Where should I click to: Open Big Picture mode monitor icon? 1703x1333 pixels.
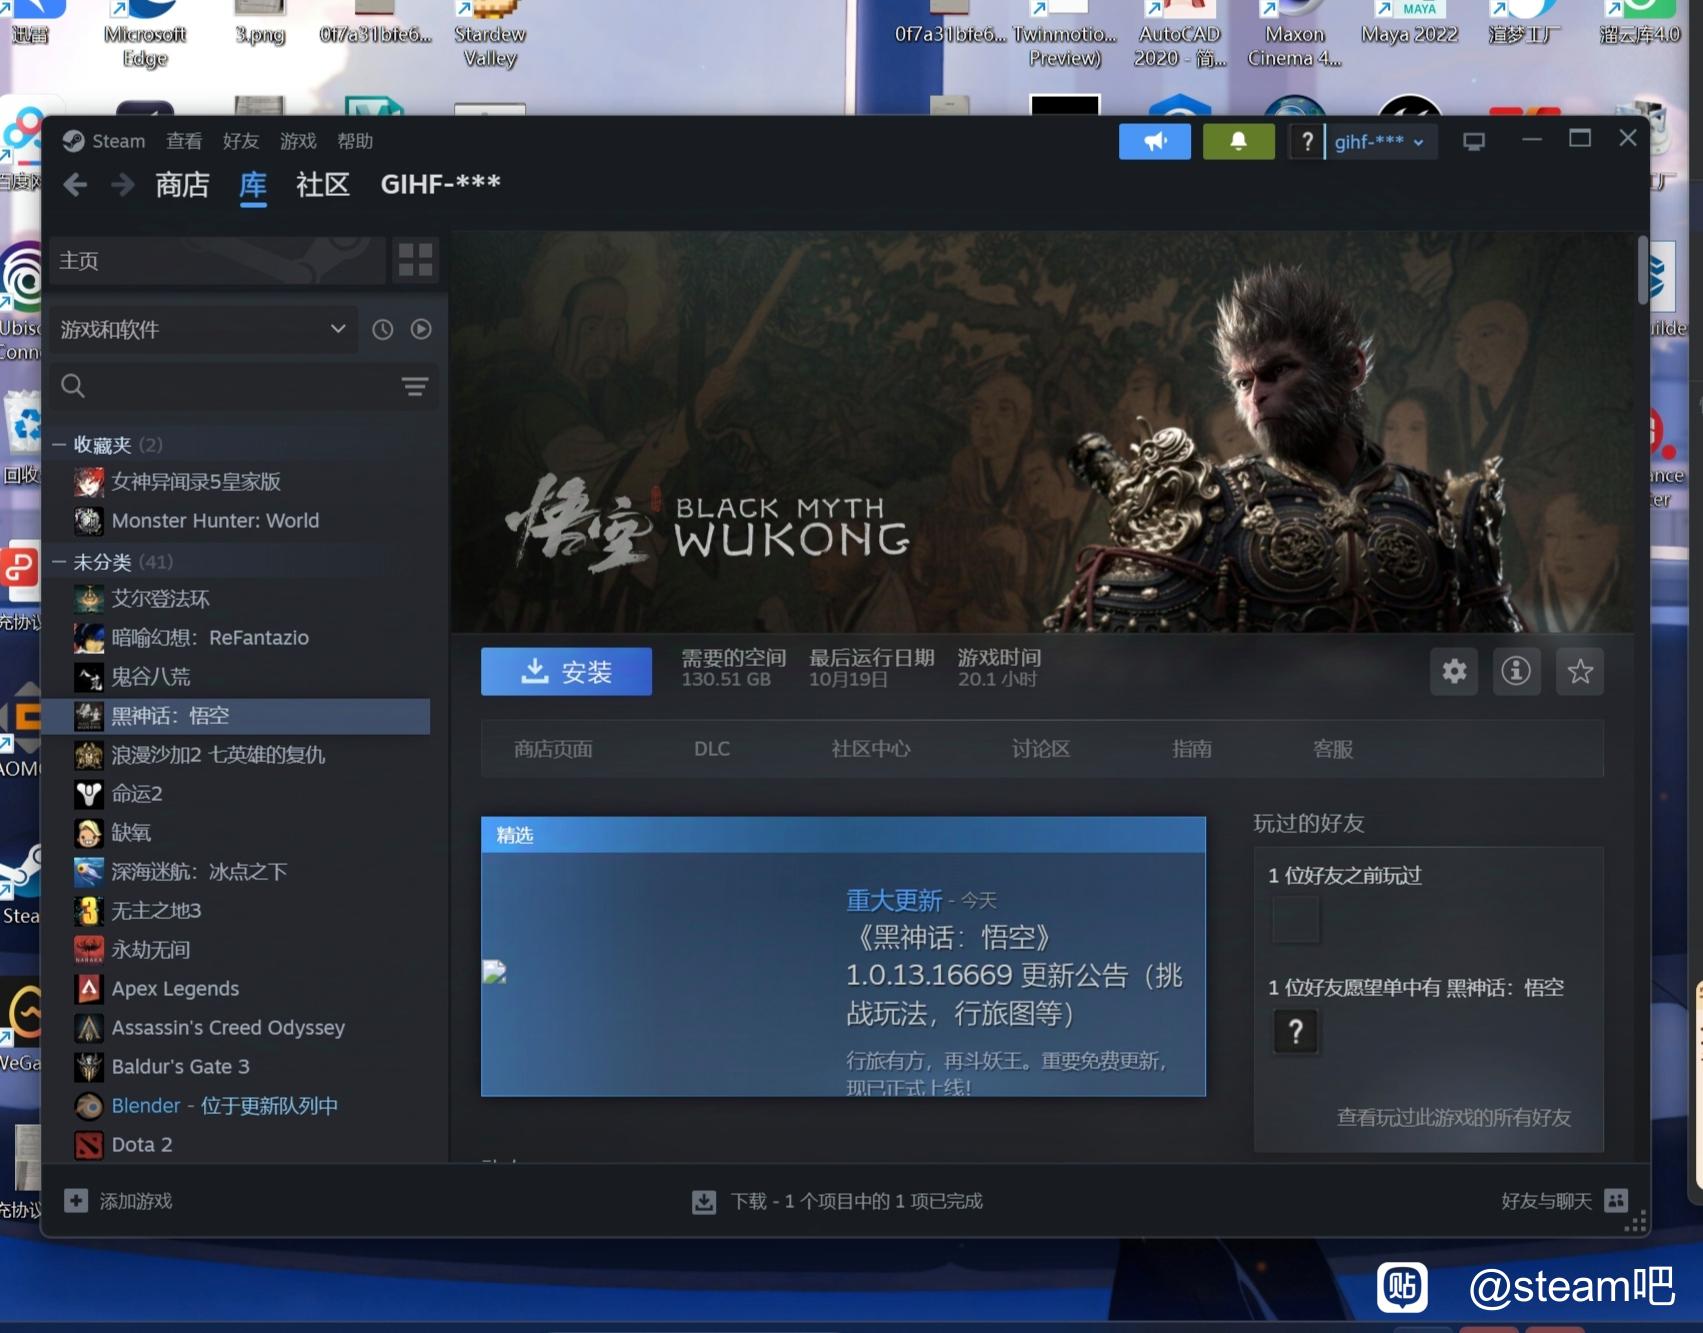click(x=1474, y=142)
